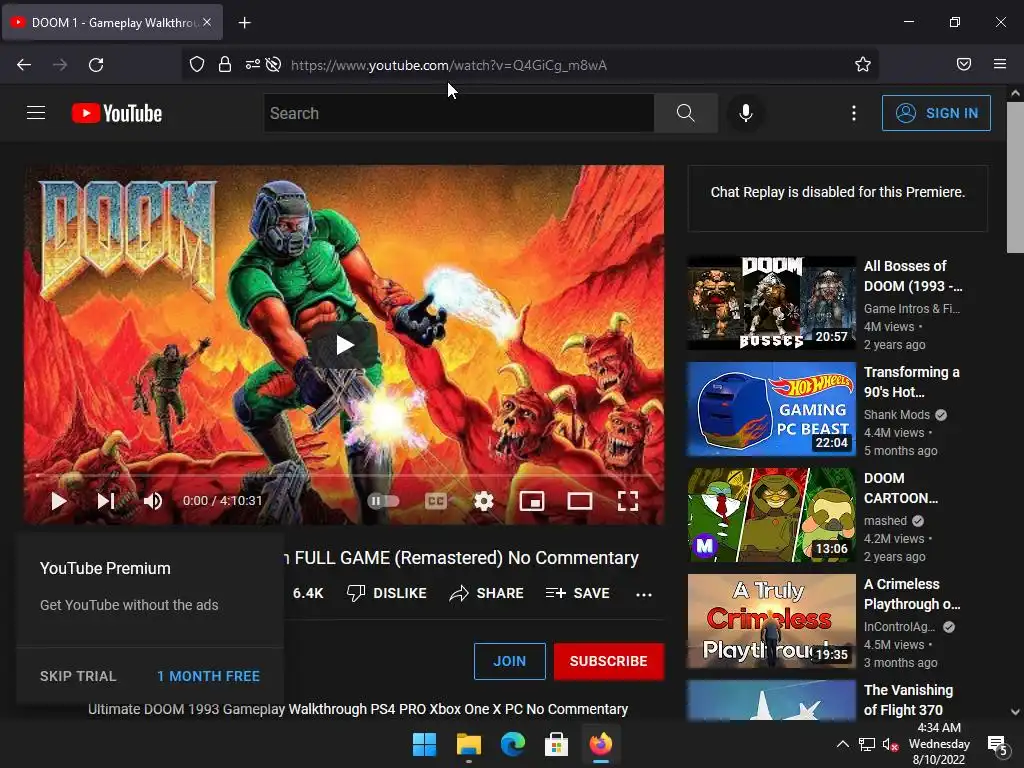
Task: Open a new browser tab
Action: pos(244,23)
